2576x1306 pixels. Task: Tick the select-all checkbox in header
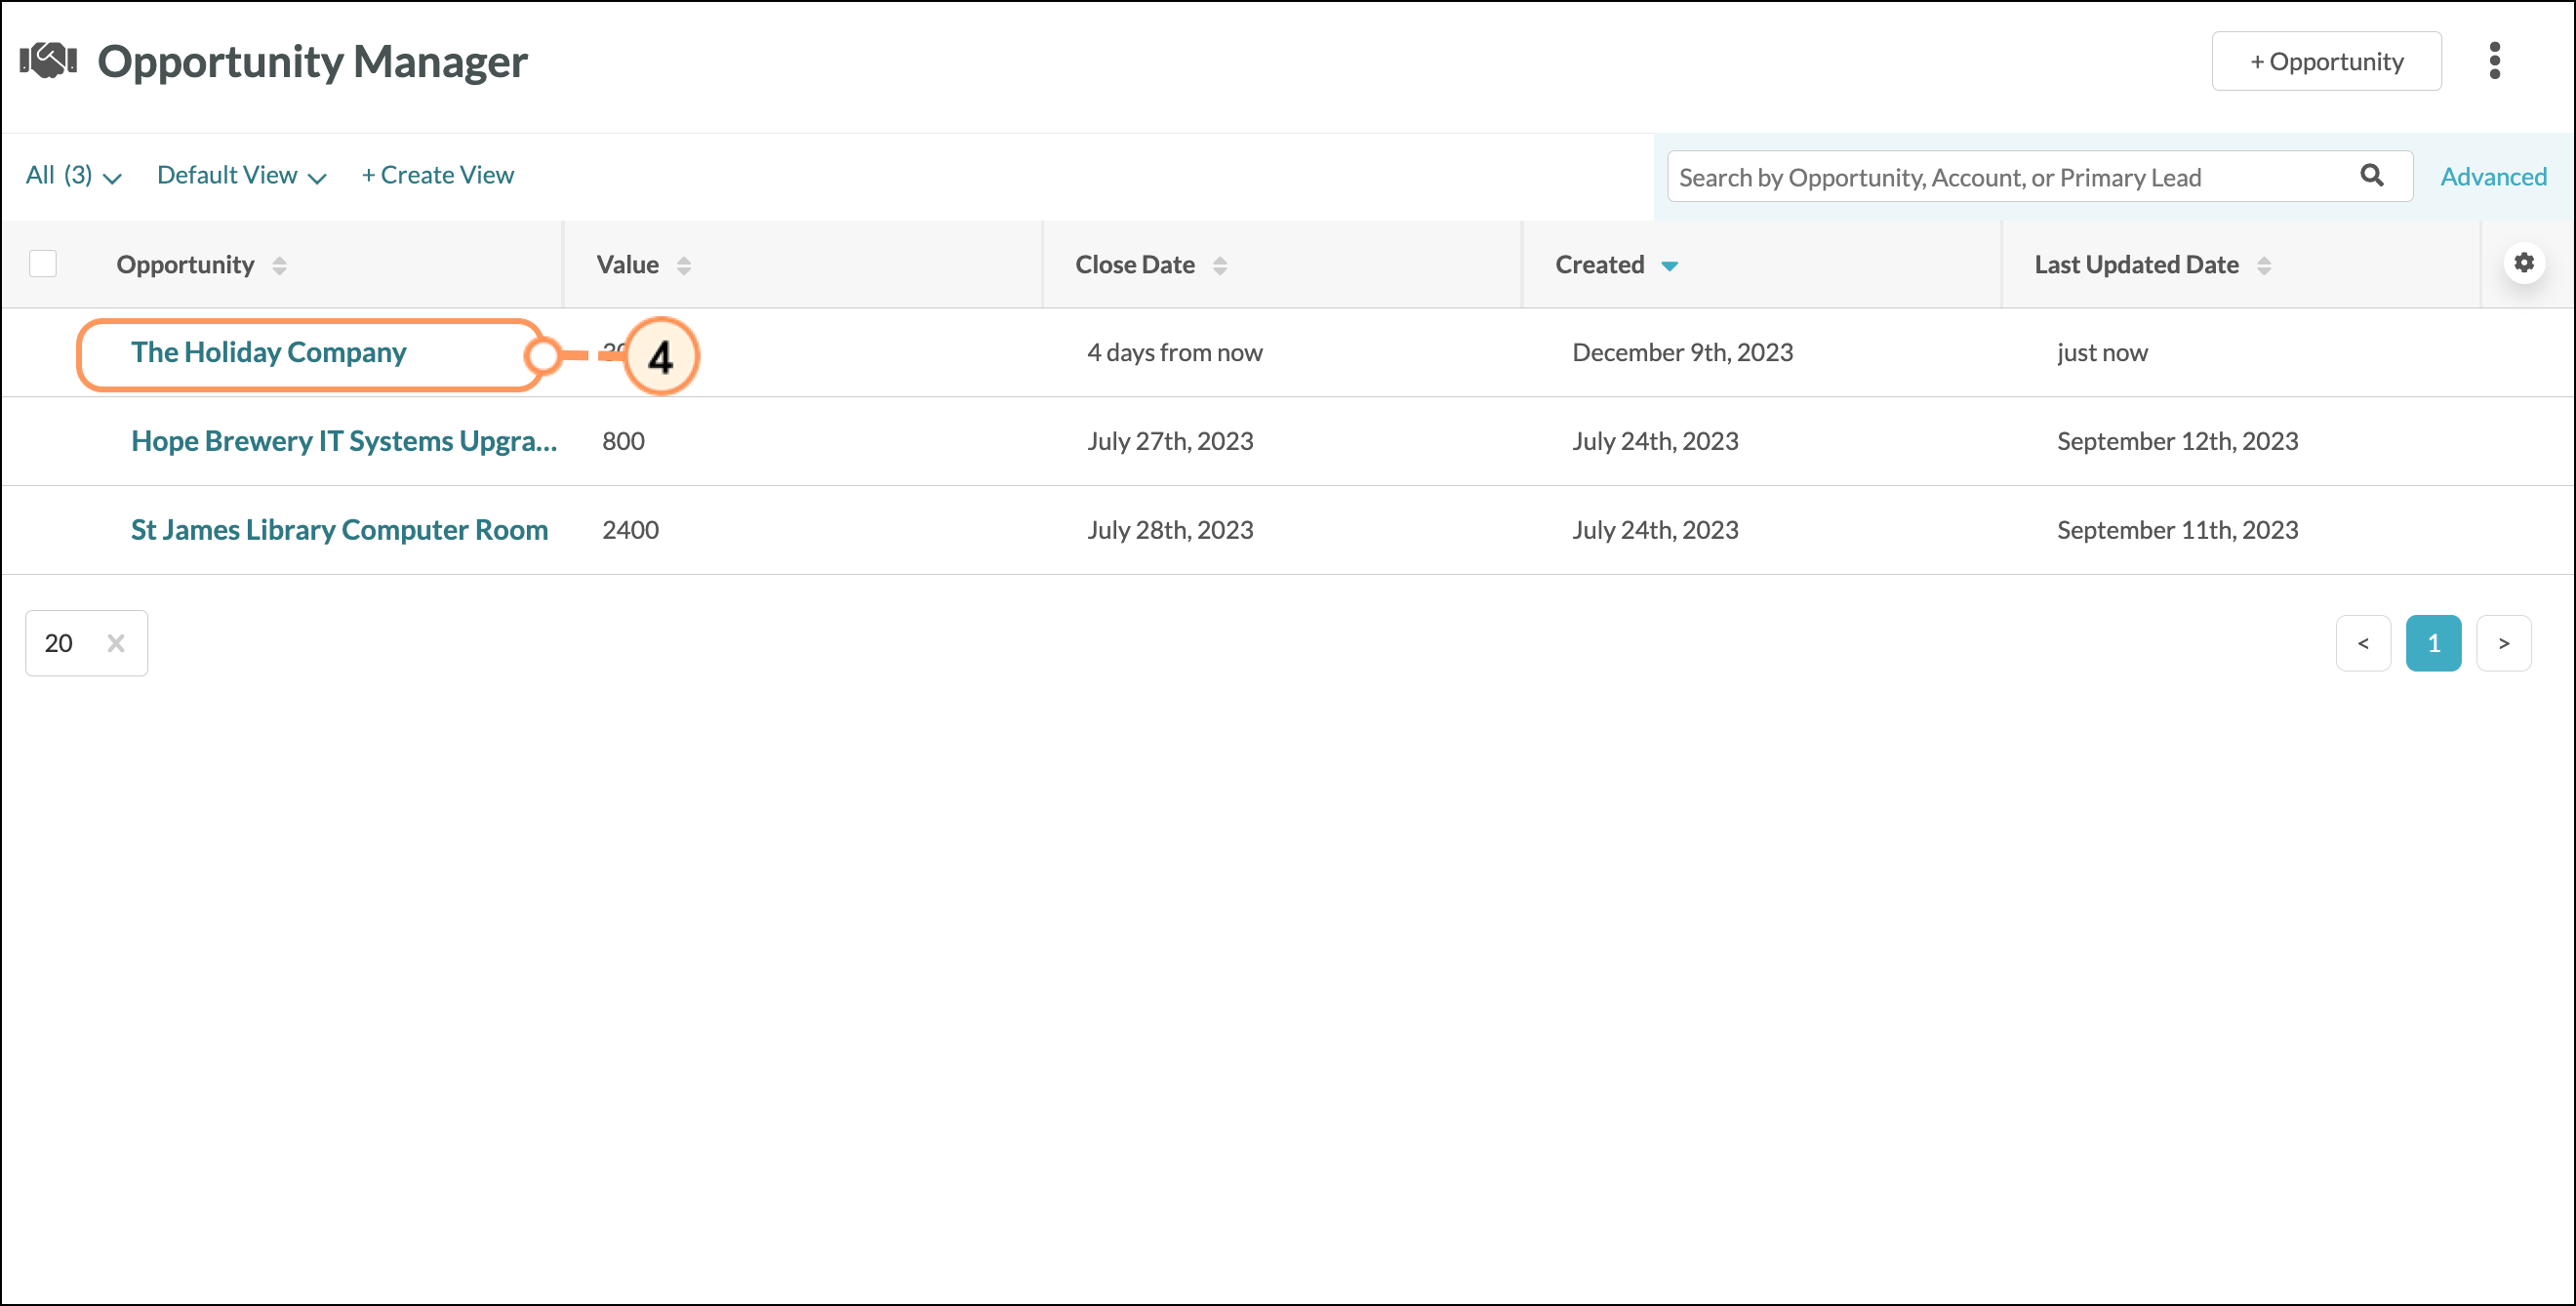[43, 264]
